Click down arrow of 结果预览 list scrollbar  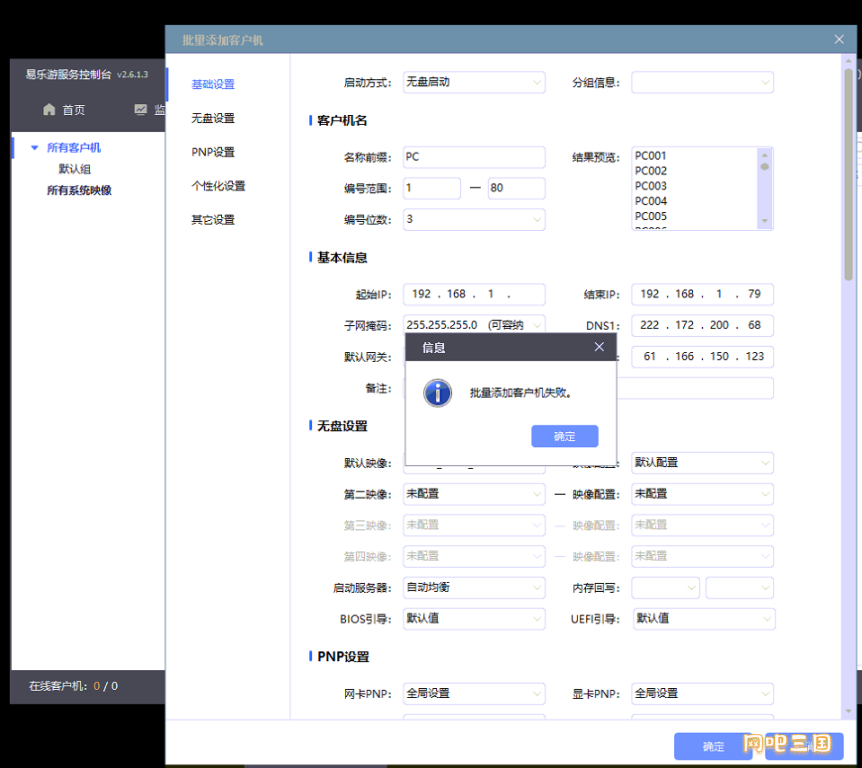[765, 221]
